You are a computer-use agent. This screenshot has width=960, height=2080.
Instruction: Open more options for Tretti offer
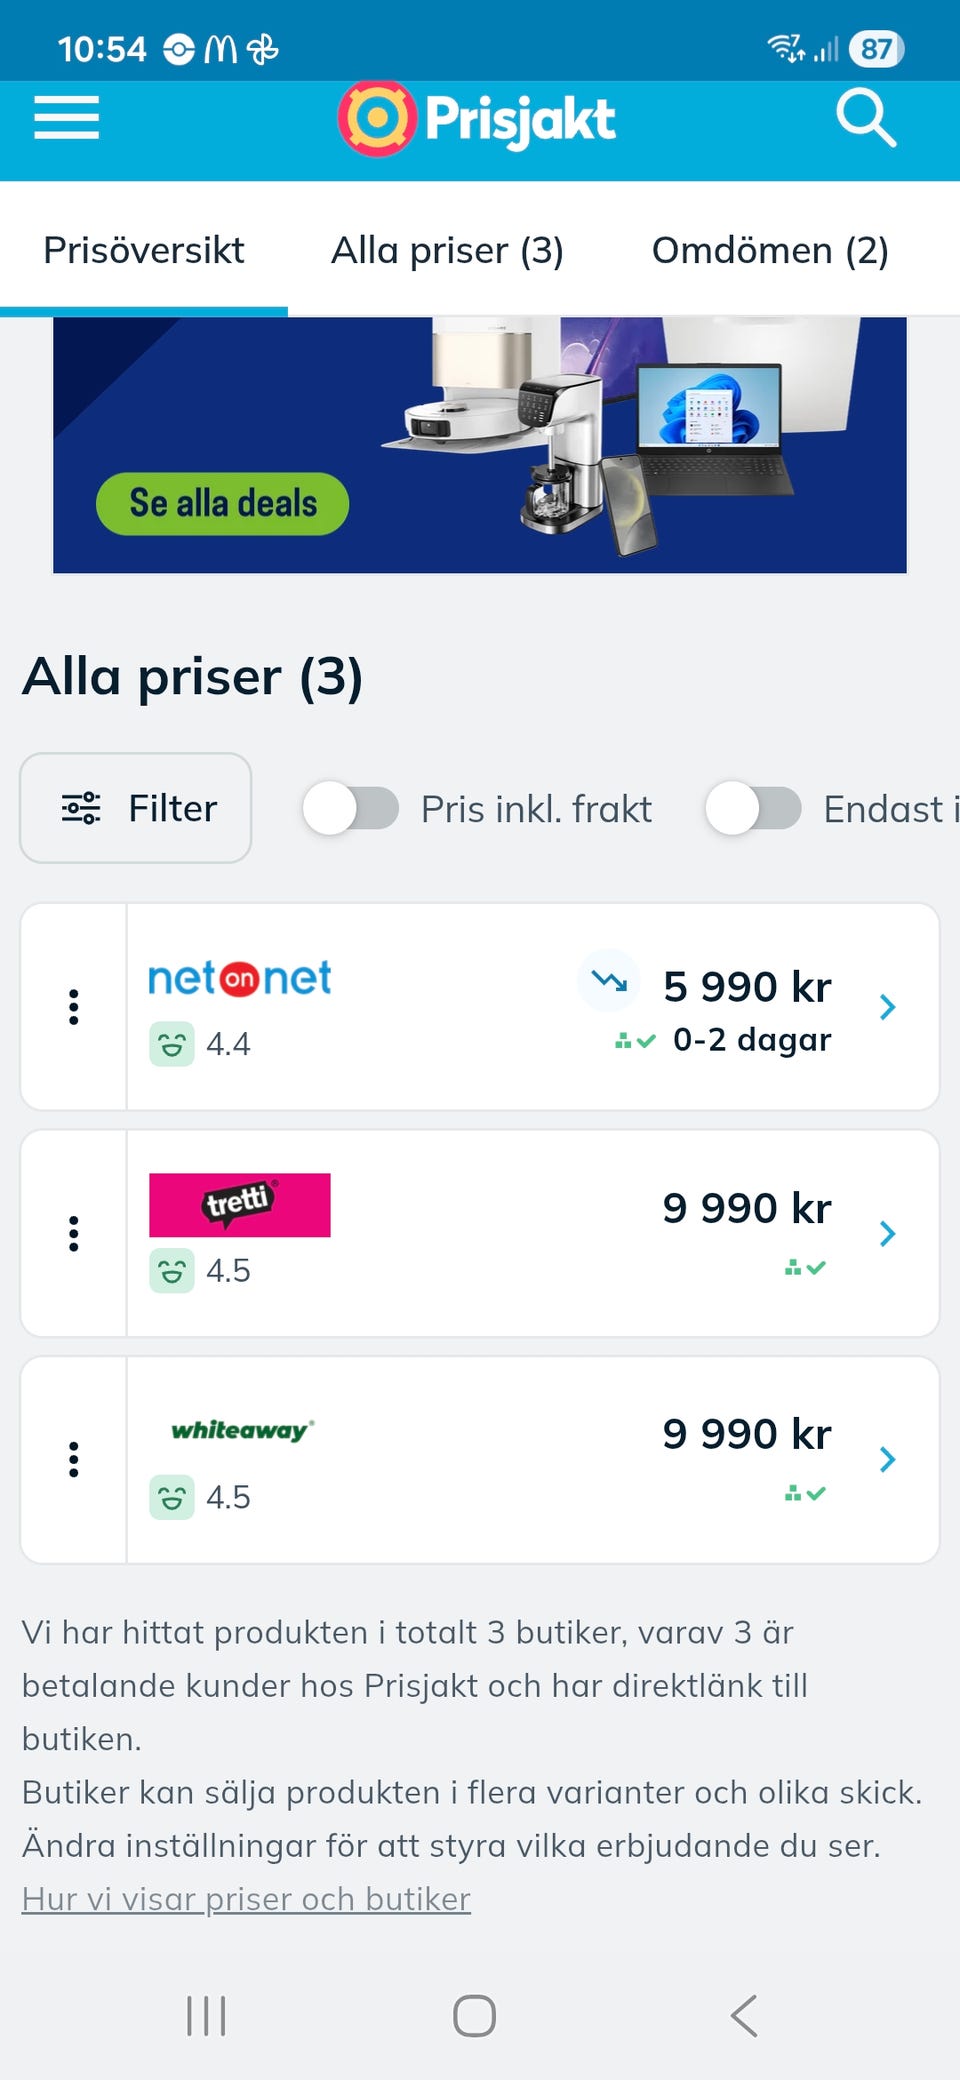point(73,1234)
